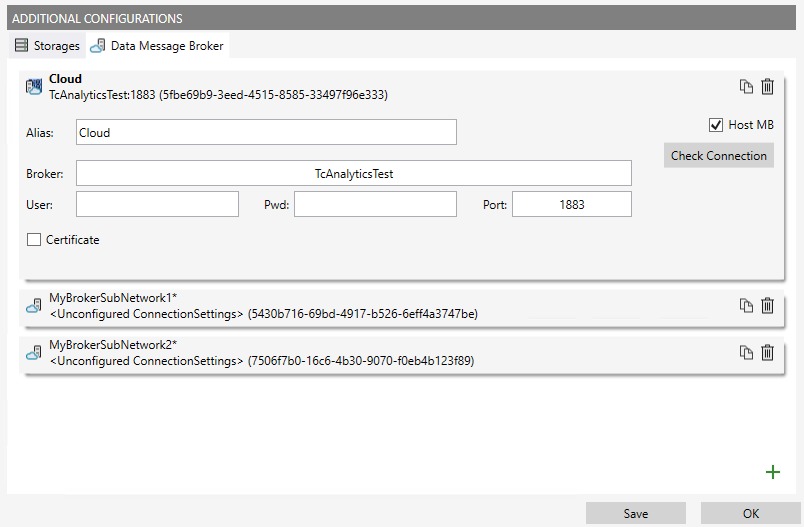Select the TcAnalyticsTest:1883 GUID text
The image size is (804, 527).
(218, 95)
